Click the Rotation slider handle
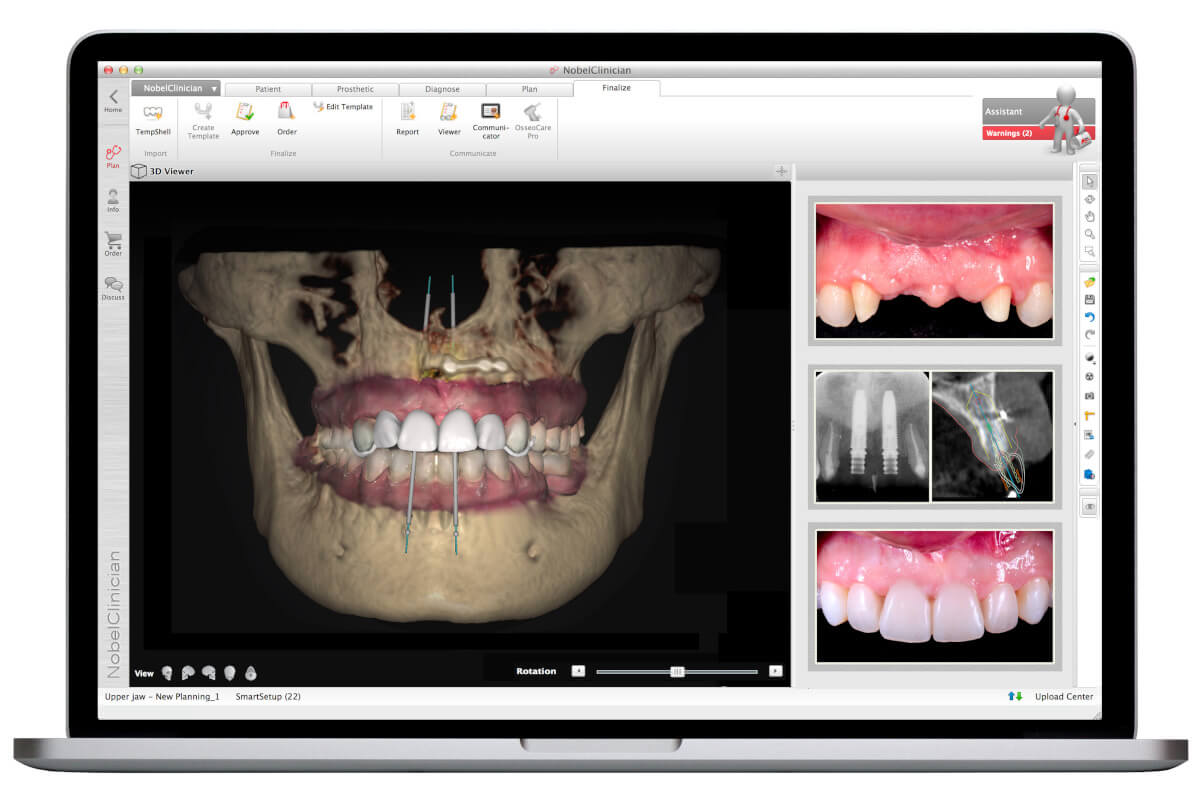 677,672
